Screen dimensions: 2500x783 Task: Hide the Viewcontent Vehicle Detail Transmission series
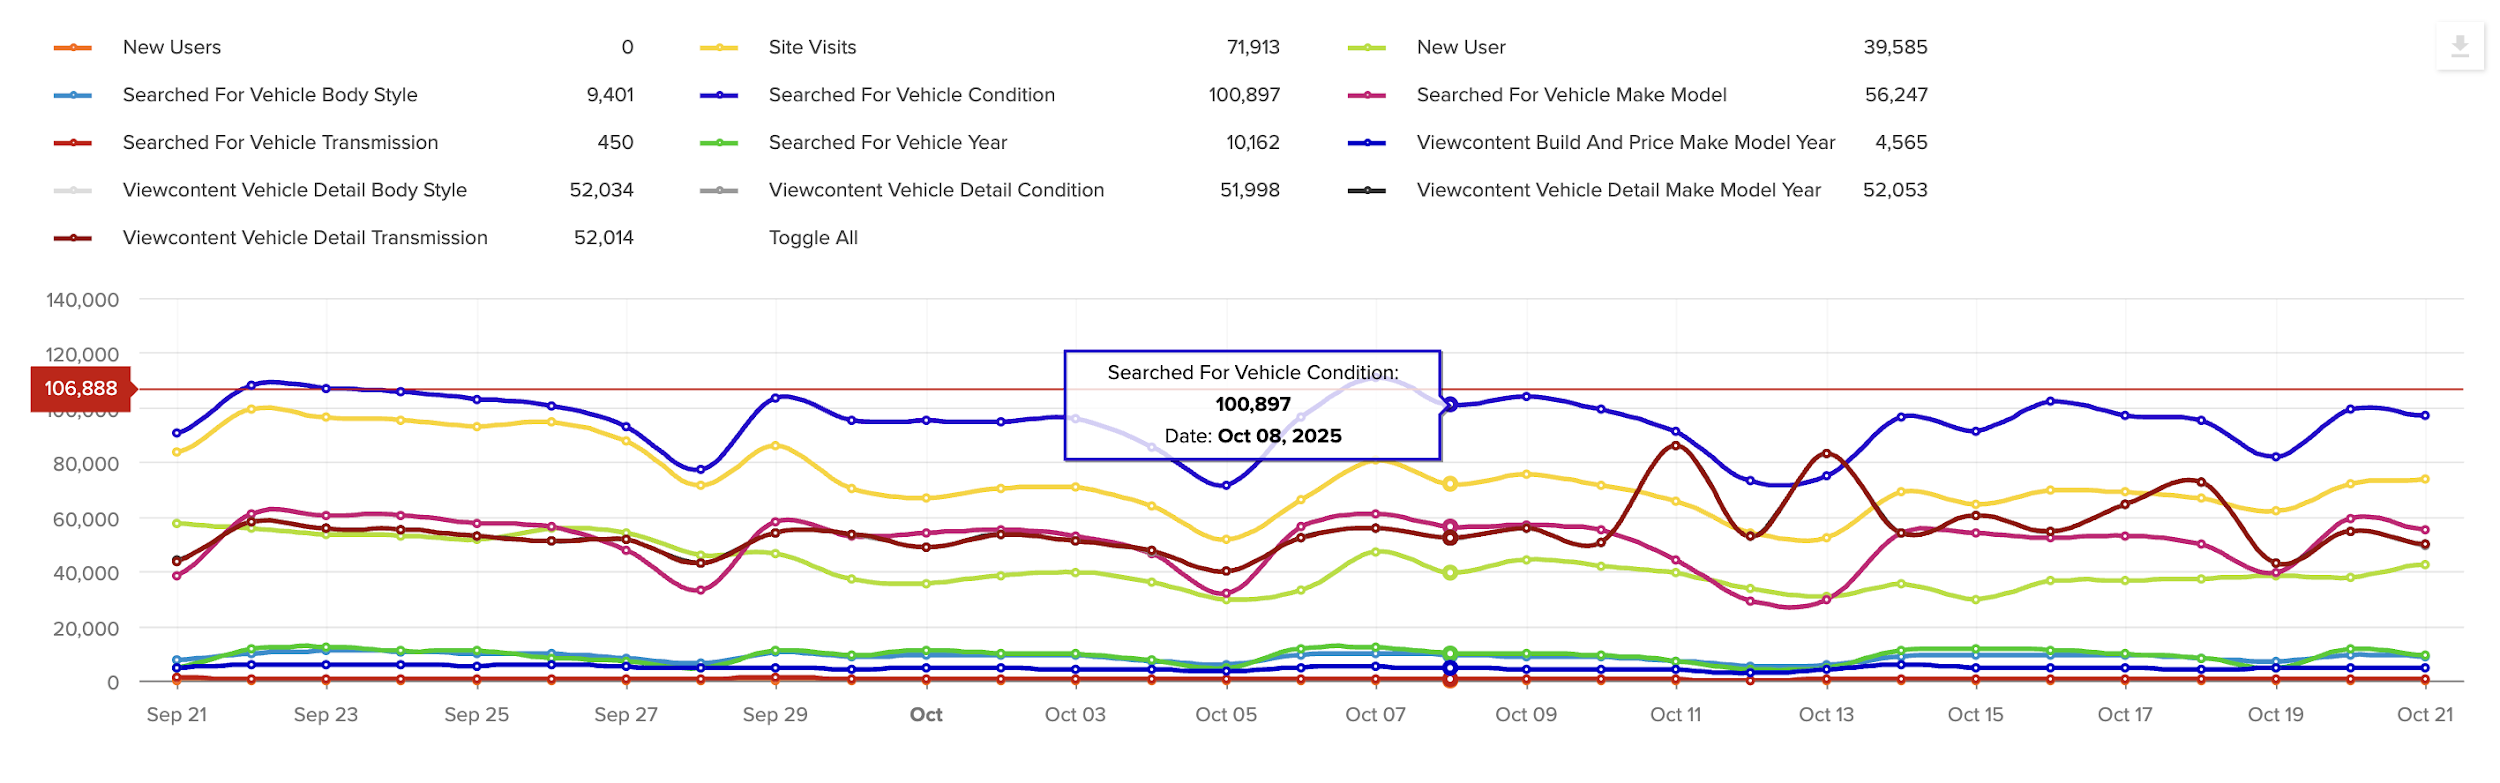(x=305, y=238)
